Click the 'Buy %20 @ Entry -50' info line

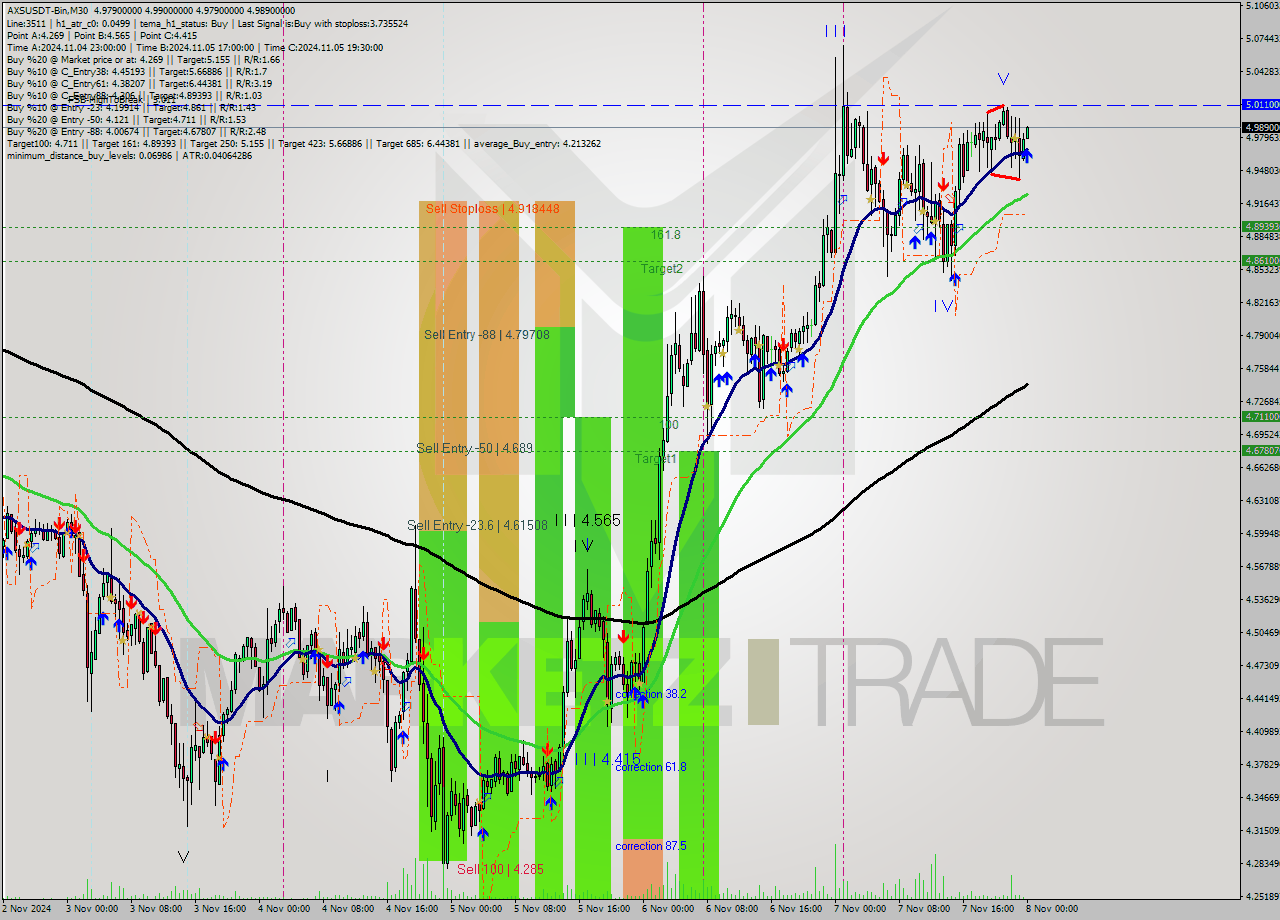coord(126,119)
